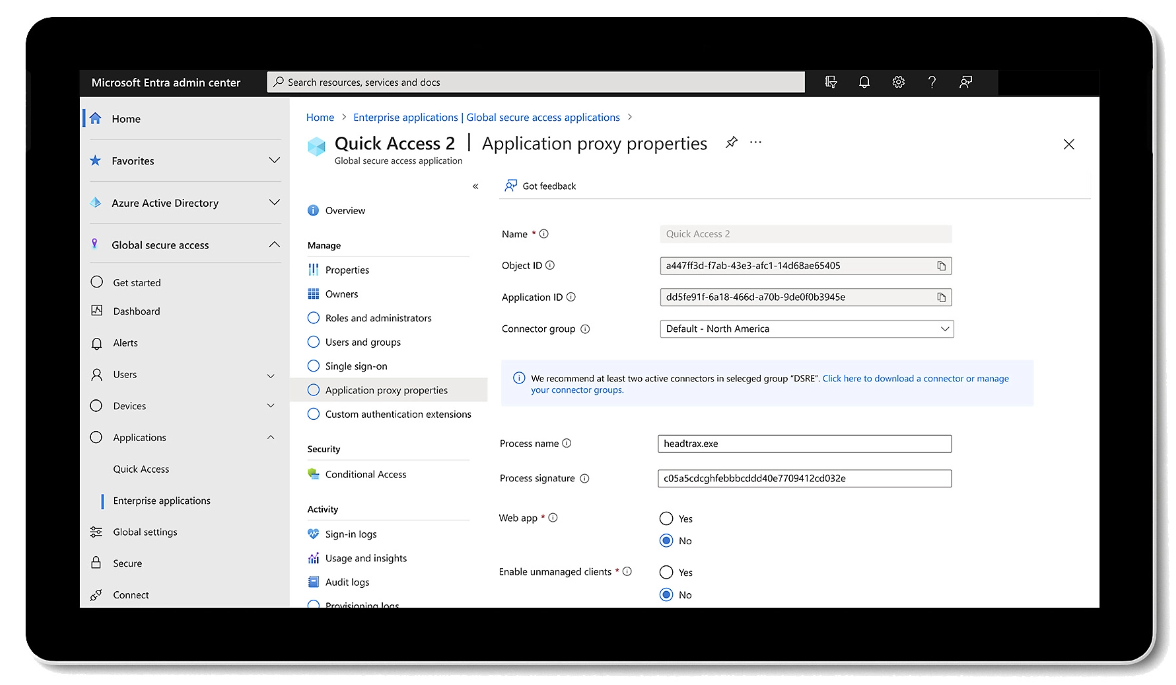Copy the Application ID to clipboard
The height and width of the screenshot is (685, 1176).
(x=941, y=297)
